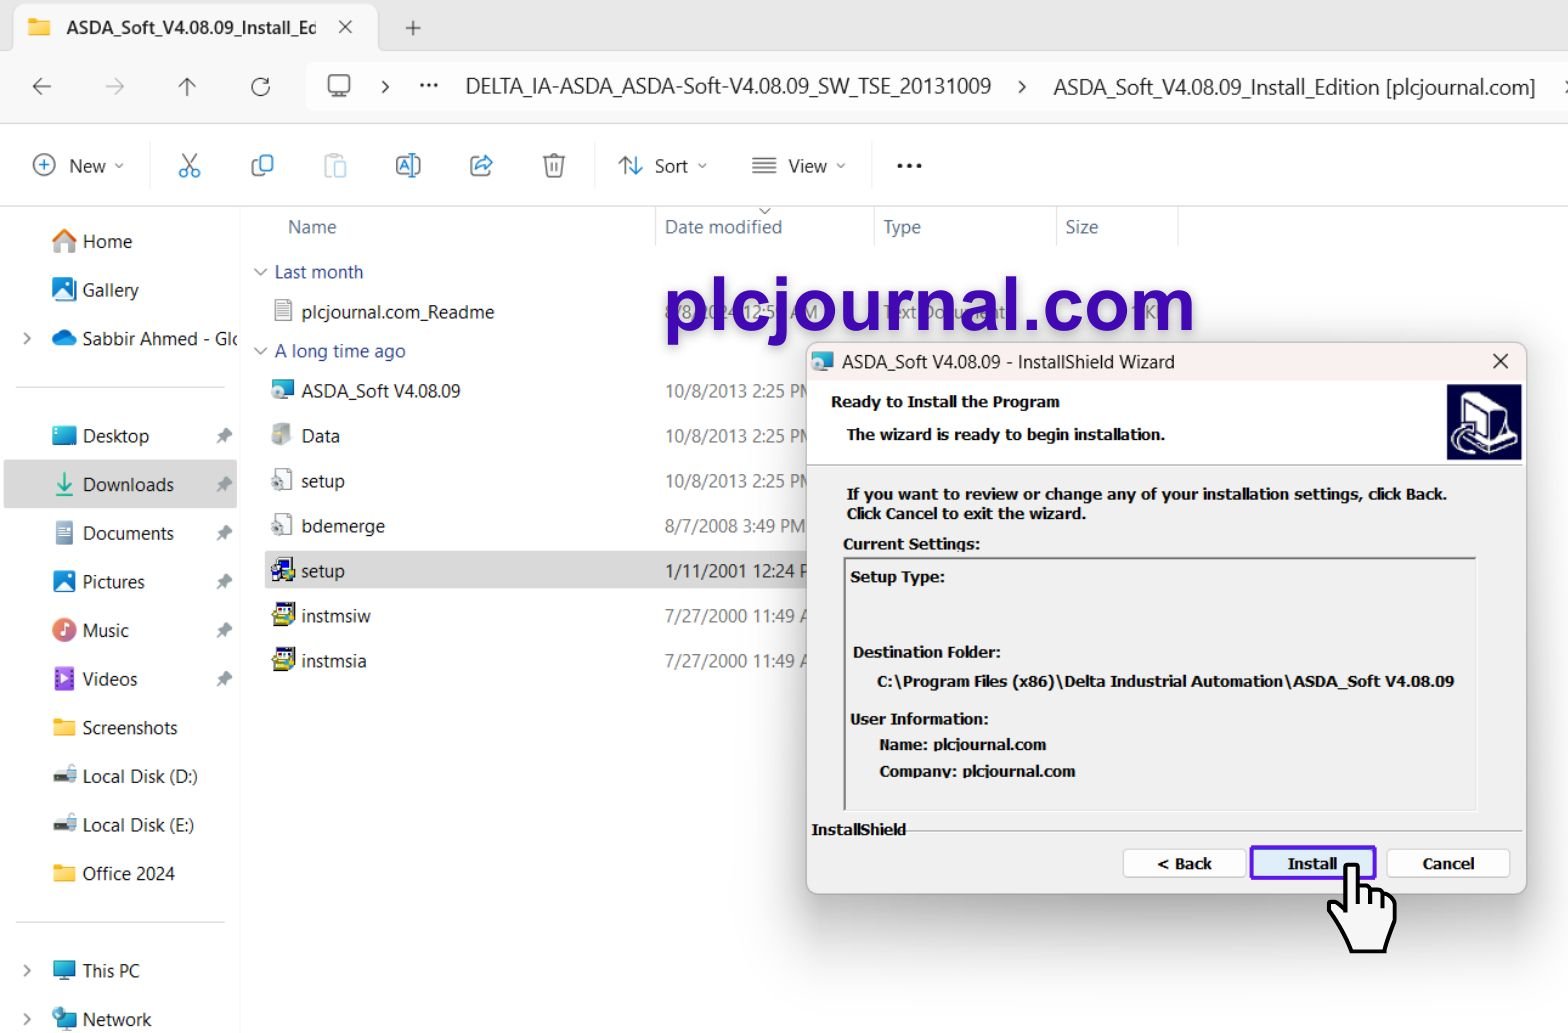The height and width of the screenshot is (1033, 1568).
Task: Select the bdemerge file
Action: pyautogui.click(x=343, y=526)
